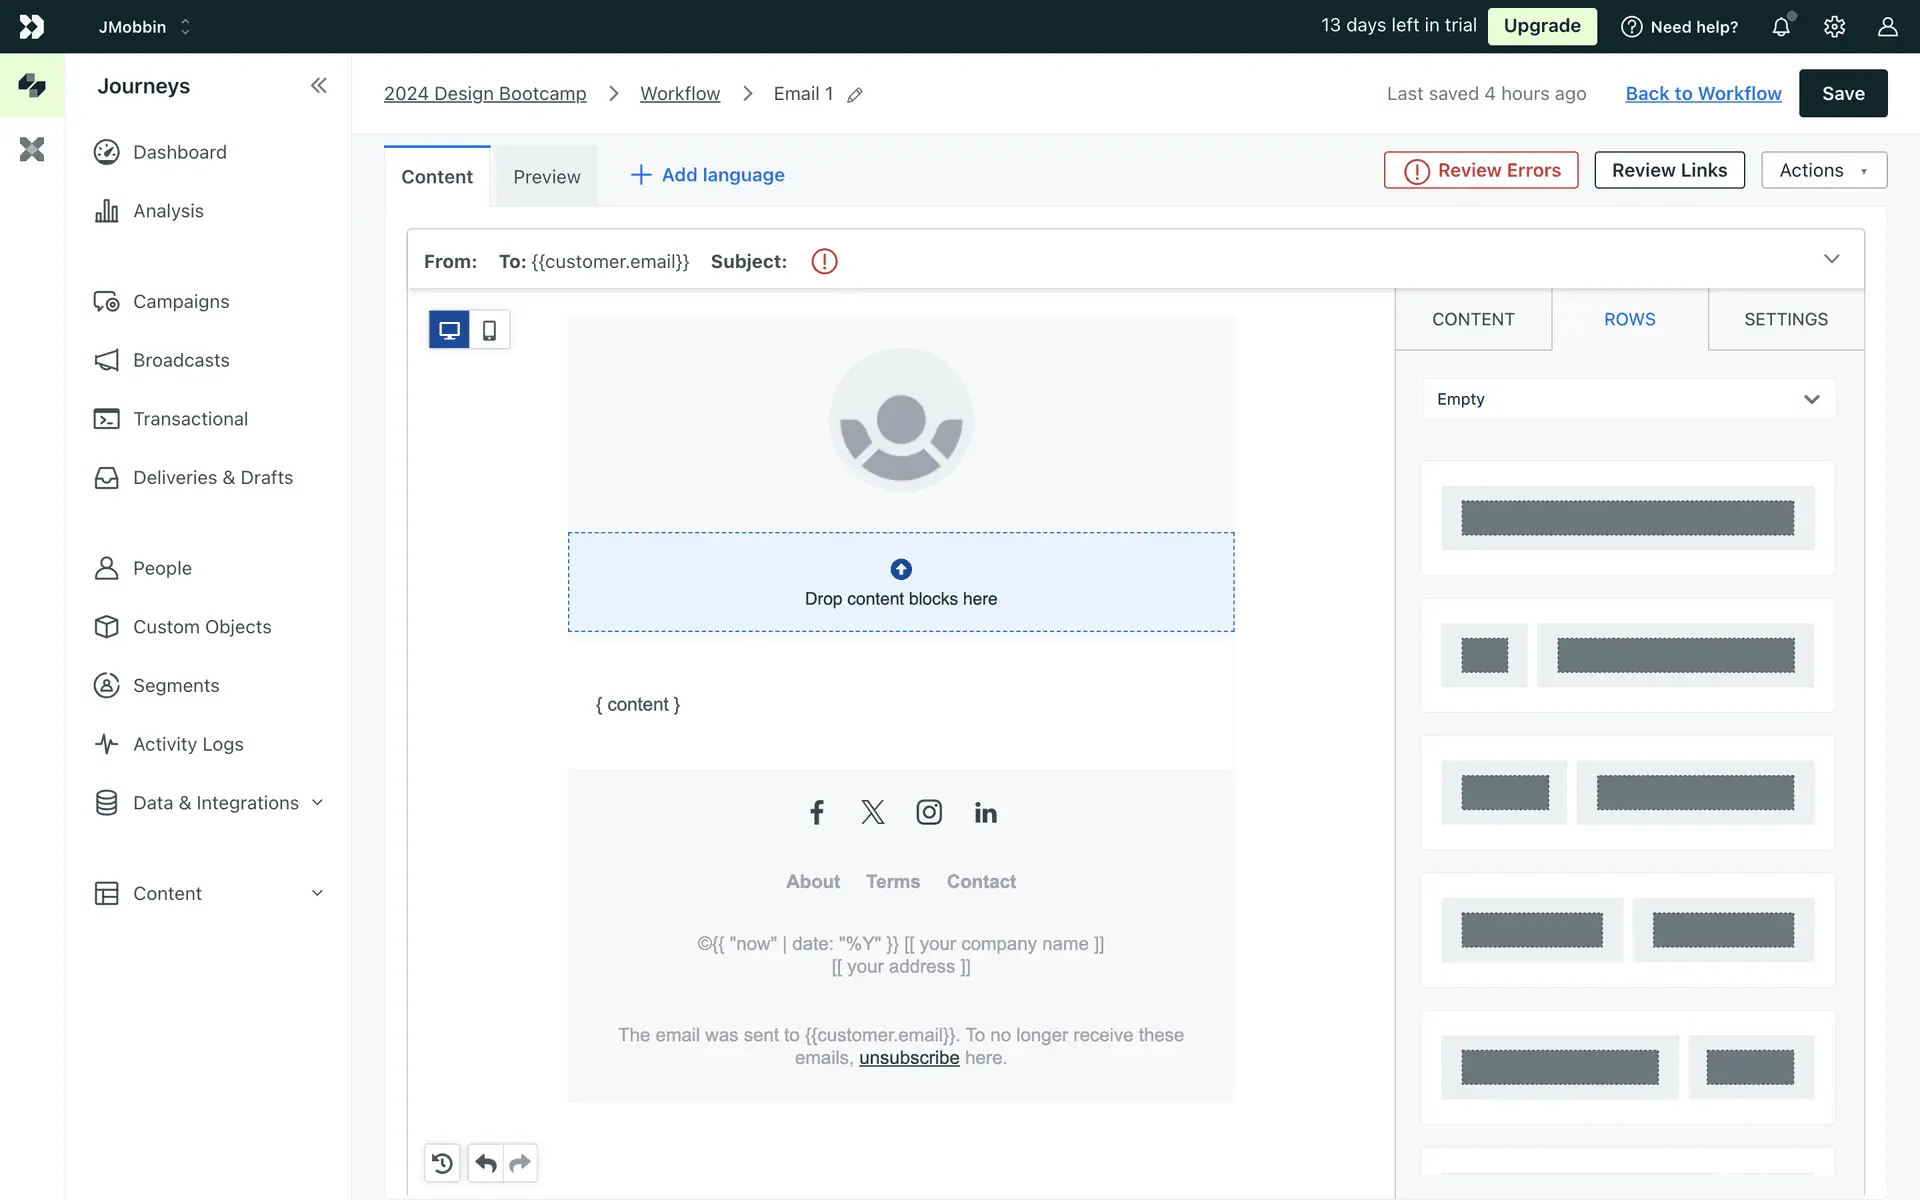
Task: Click the version history icon
Action: [442, 1163]
